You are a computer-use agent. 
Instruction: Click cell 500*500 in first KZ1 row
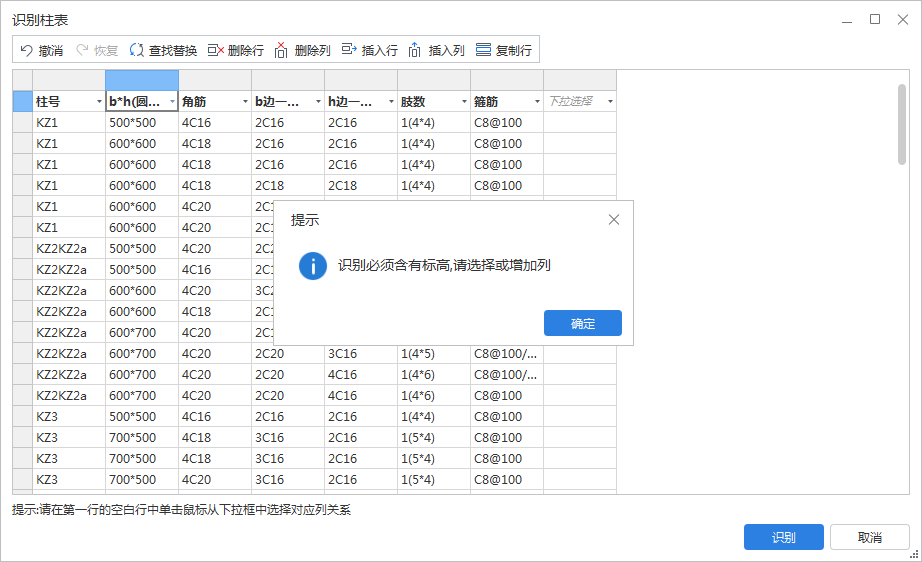[142, 123]
